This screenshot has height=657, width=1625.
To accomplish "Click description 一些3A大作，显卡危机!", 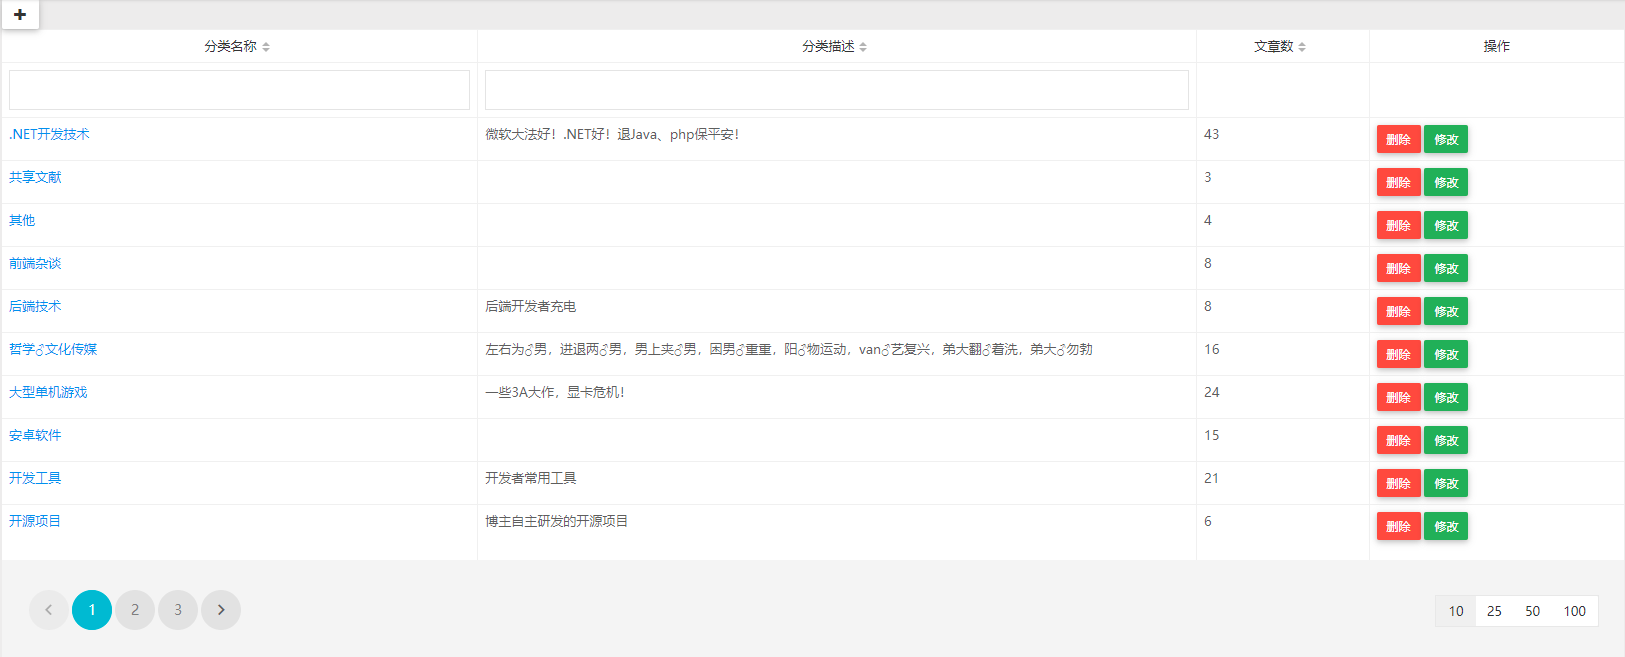I will pyautogui.click(x=555, y=392).
